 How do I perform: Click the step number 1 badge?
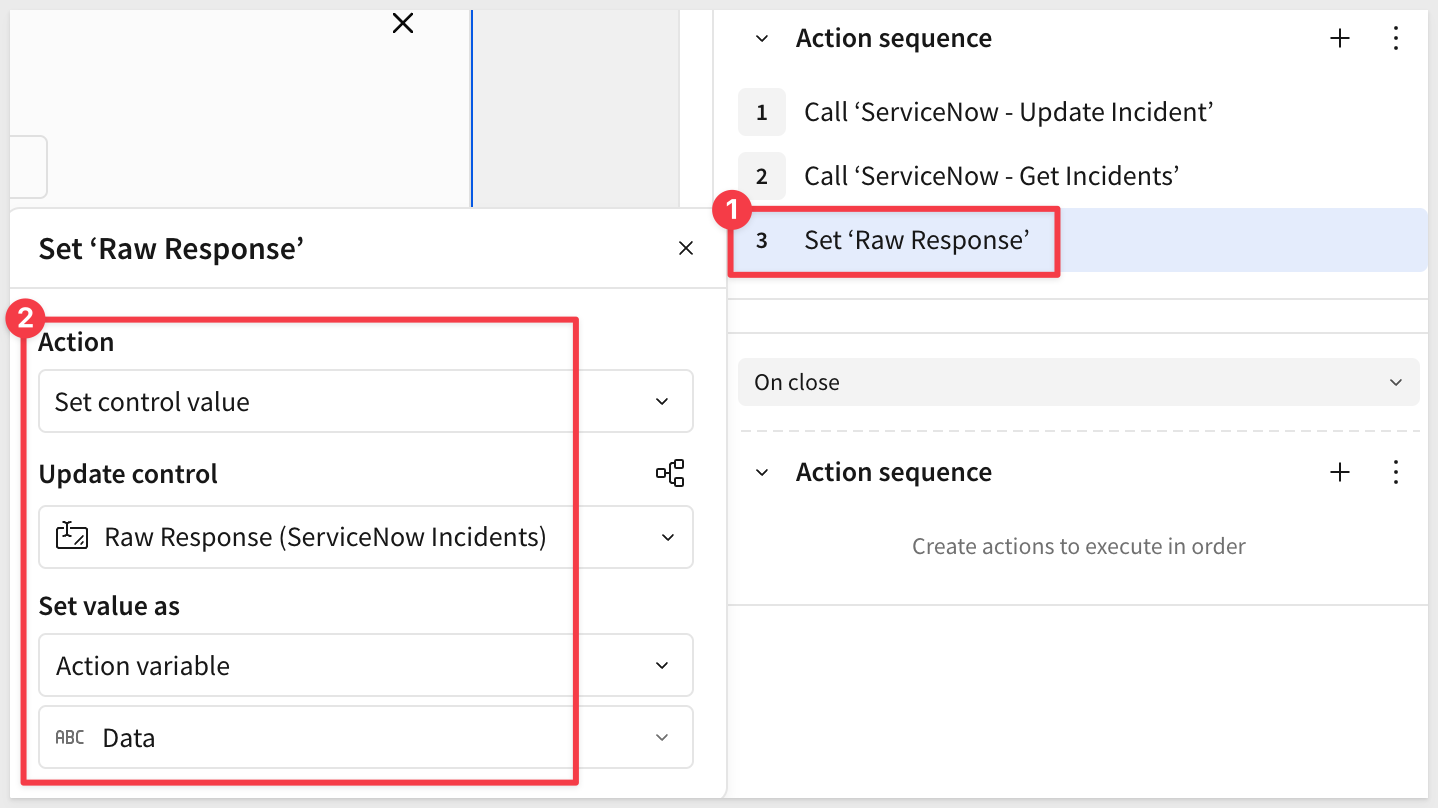point(761,112)
